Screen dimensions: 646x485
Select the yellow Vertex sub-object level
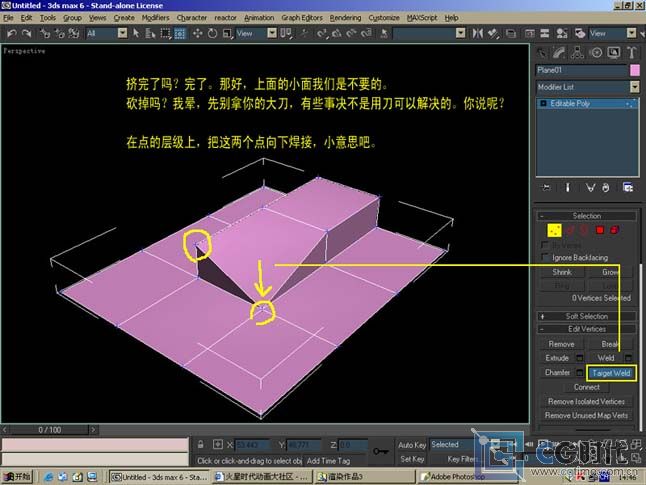coord(554,230)
